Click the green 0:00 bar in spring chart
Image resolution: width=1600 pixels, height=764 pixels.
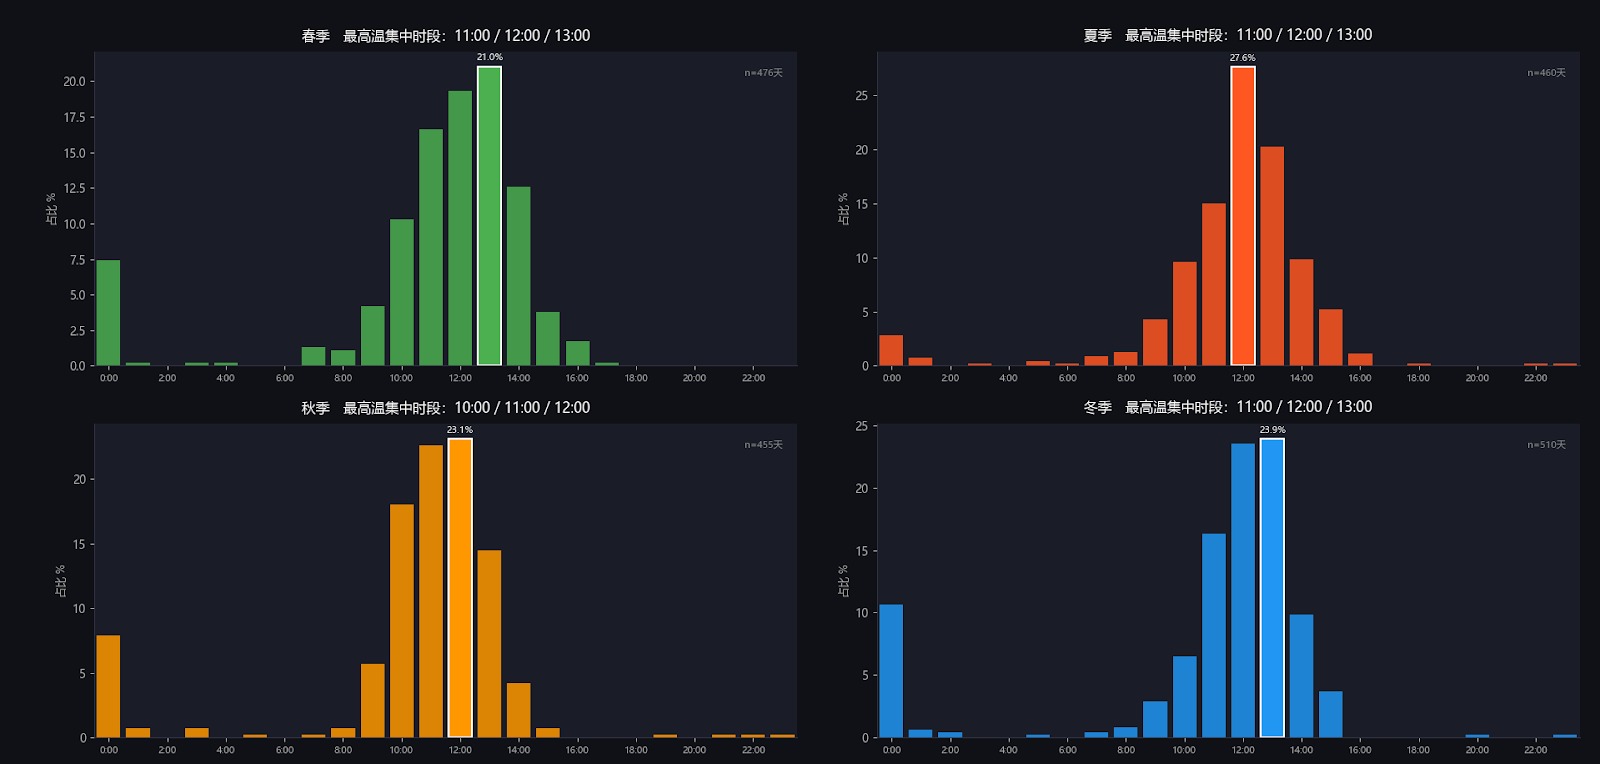pos(108,313)
